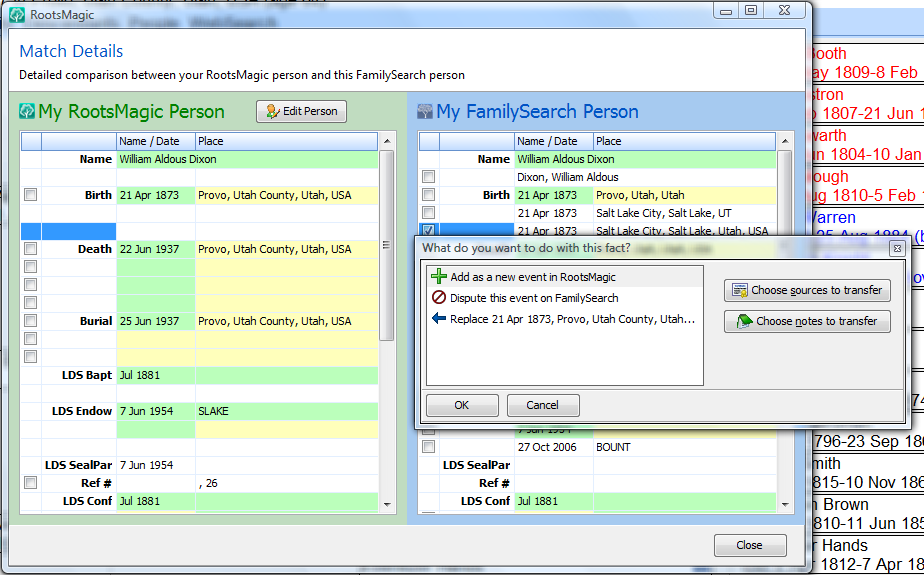Click the FamilySearch Name / Date column header
This screenshot has height=575, width=924.
pyautogui.click(x=554, y=141)
